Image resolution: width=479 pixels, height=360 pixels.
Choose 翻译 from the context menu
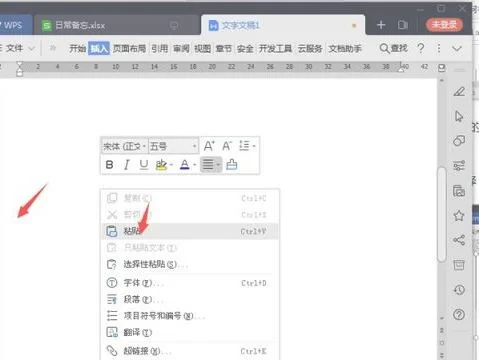pyautogui.click(x=190, y=332)
